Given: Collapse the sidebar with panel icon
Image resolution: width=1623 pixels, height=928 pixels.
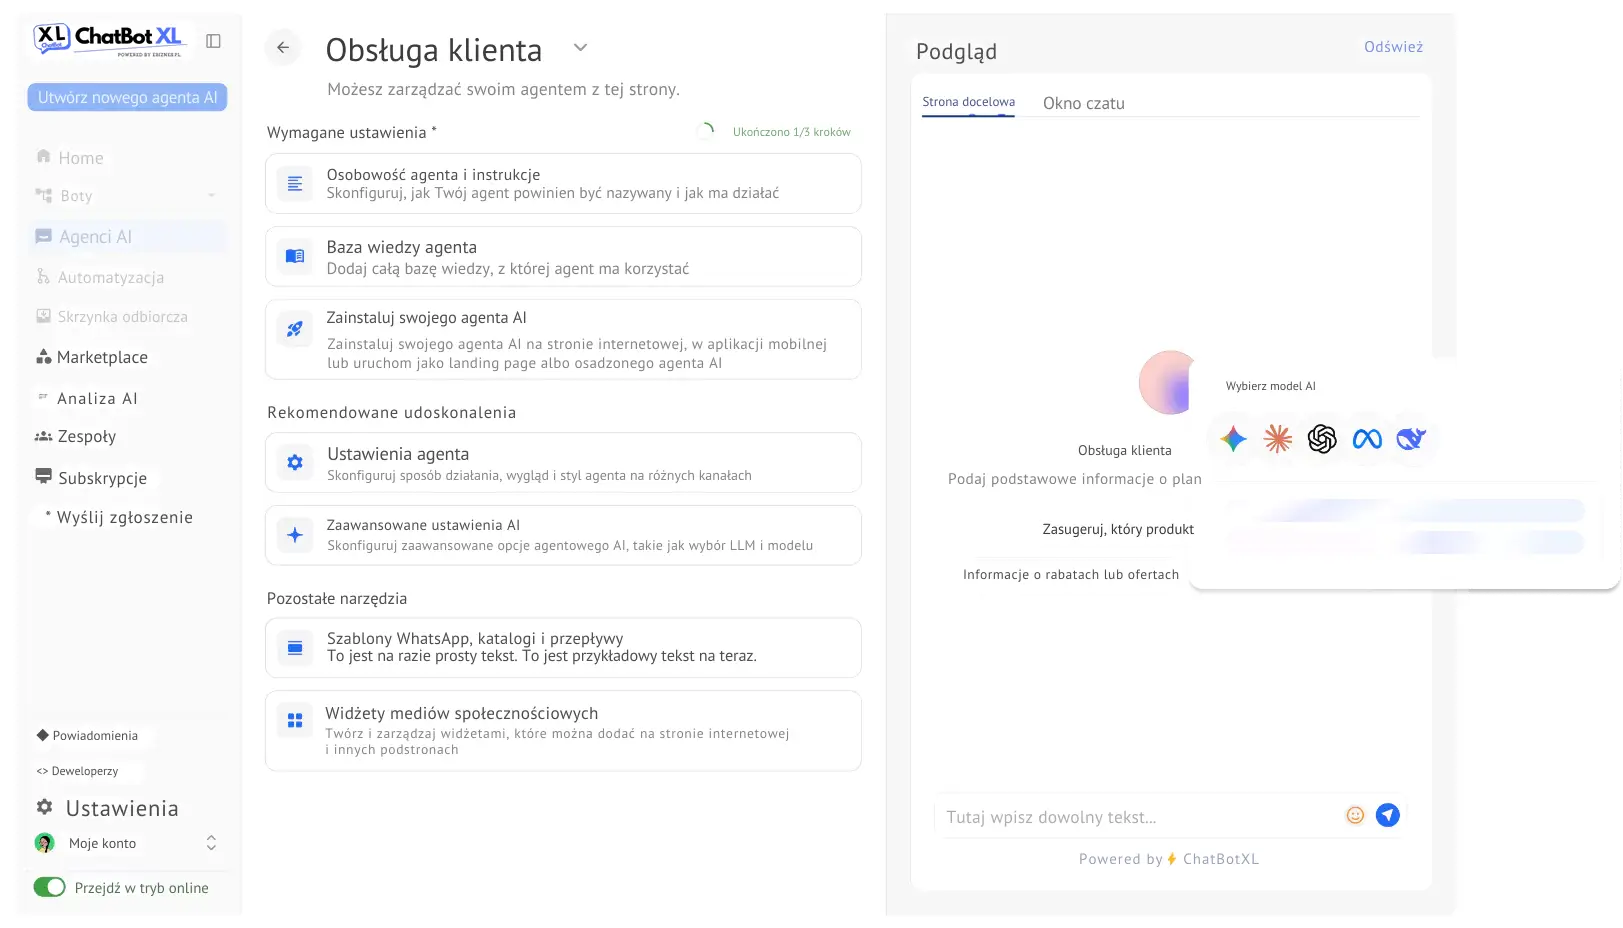Looking at the screenshot, I should (x=213, y=41).
